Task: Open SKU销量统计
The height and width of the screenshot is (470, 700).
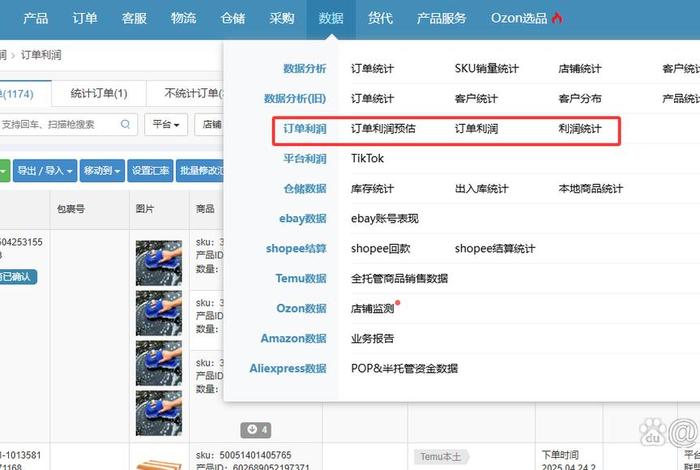Action: (x=487, y=69)
